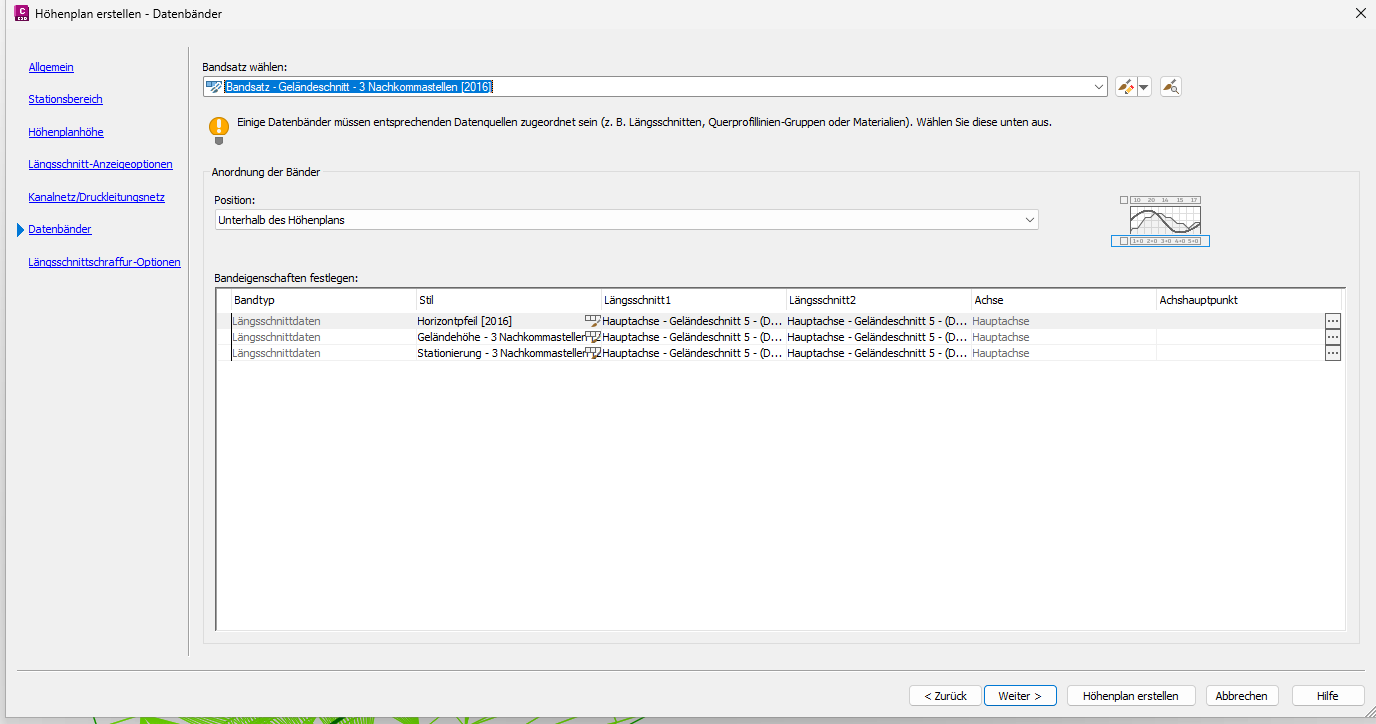Click the Stil column header
The width and height of the screenshot is (1376, 724).
(x=508, y=300)
